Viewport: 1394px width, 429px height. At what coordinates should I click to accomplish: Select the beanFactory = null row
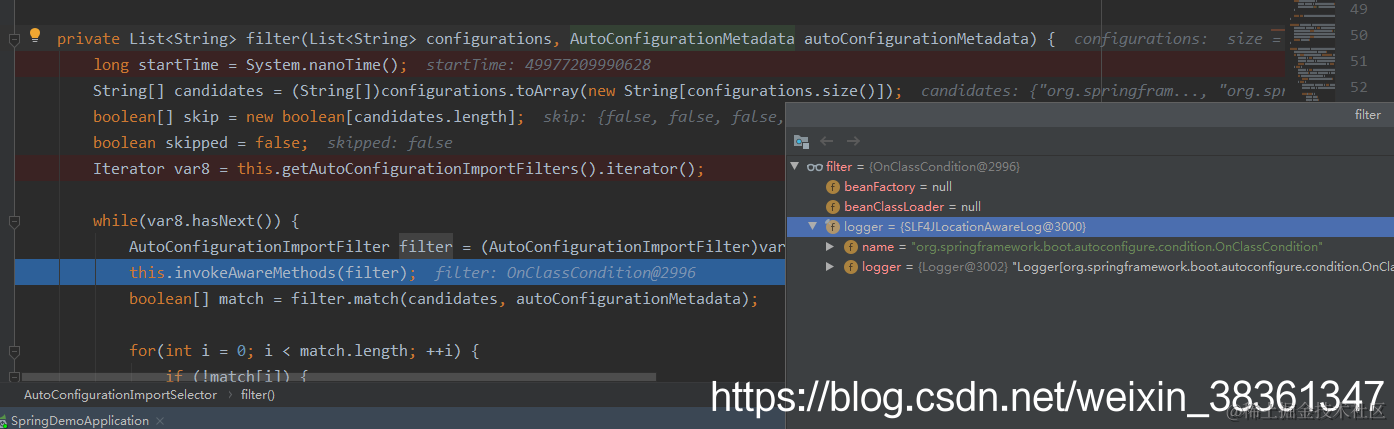[x=1089, y=187]
